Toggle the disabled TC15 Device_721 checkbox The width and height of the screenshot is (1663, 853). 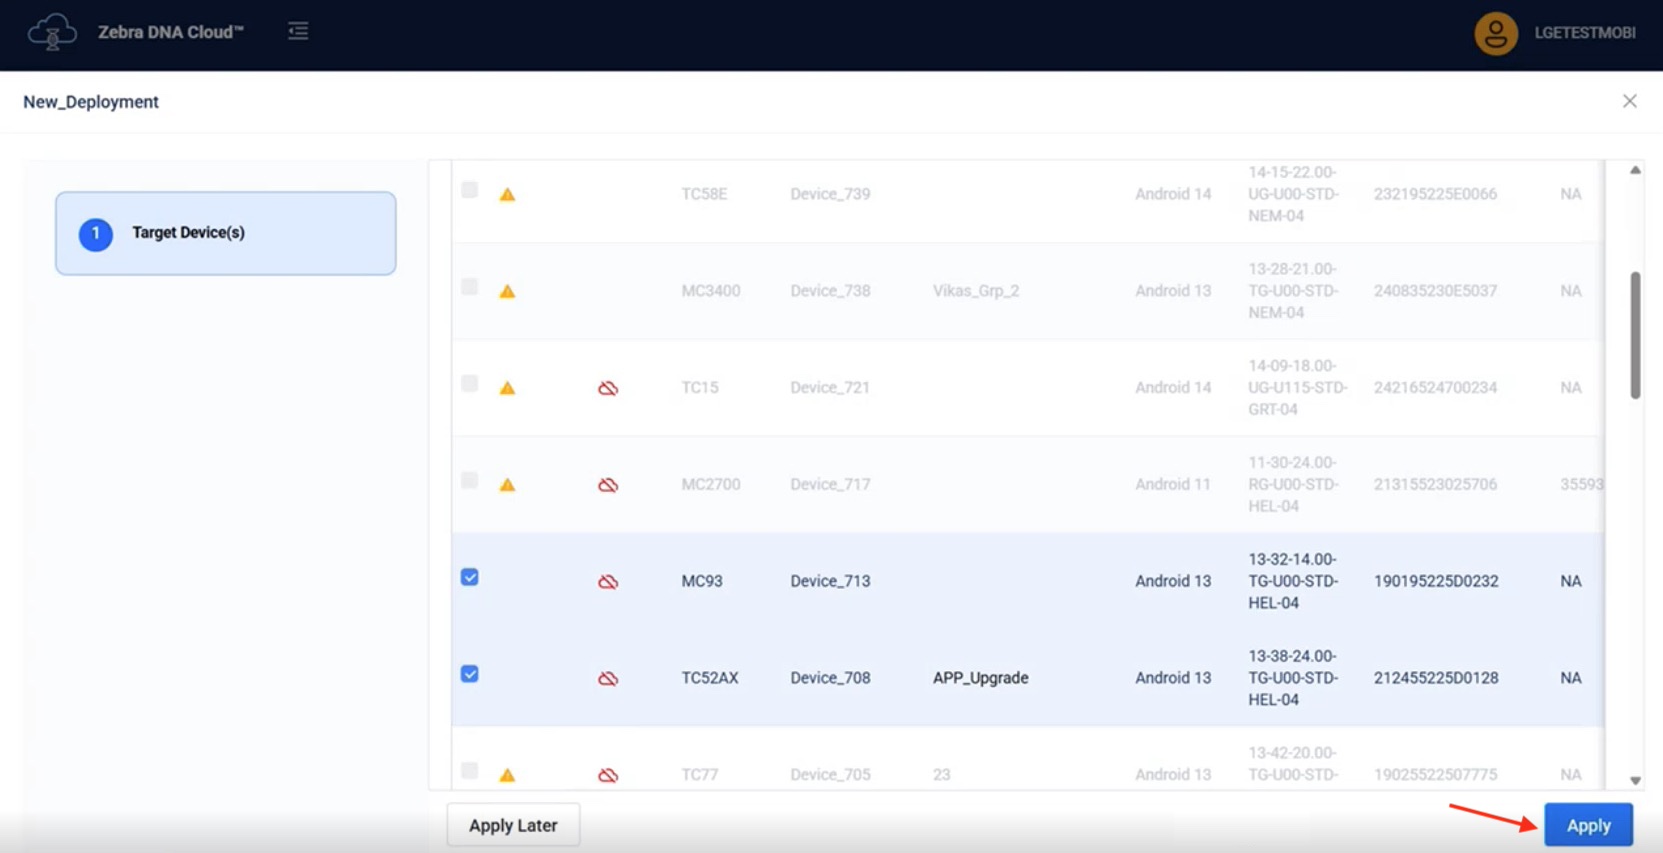(469, 384)
